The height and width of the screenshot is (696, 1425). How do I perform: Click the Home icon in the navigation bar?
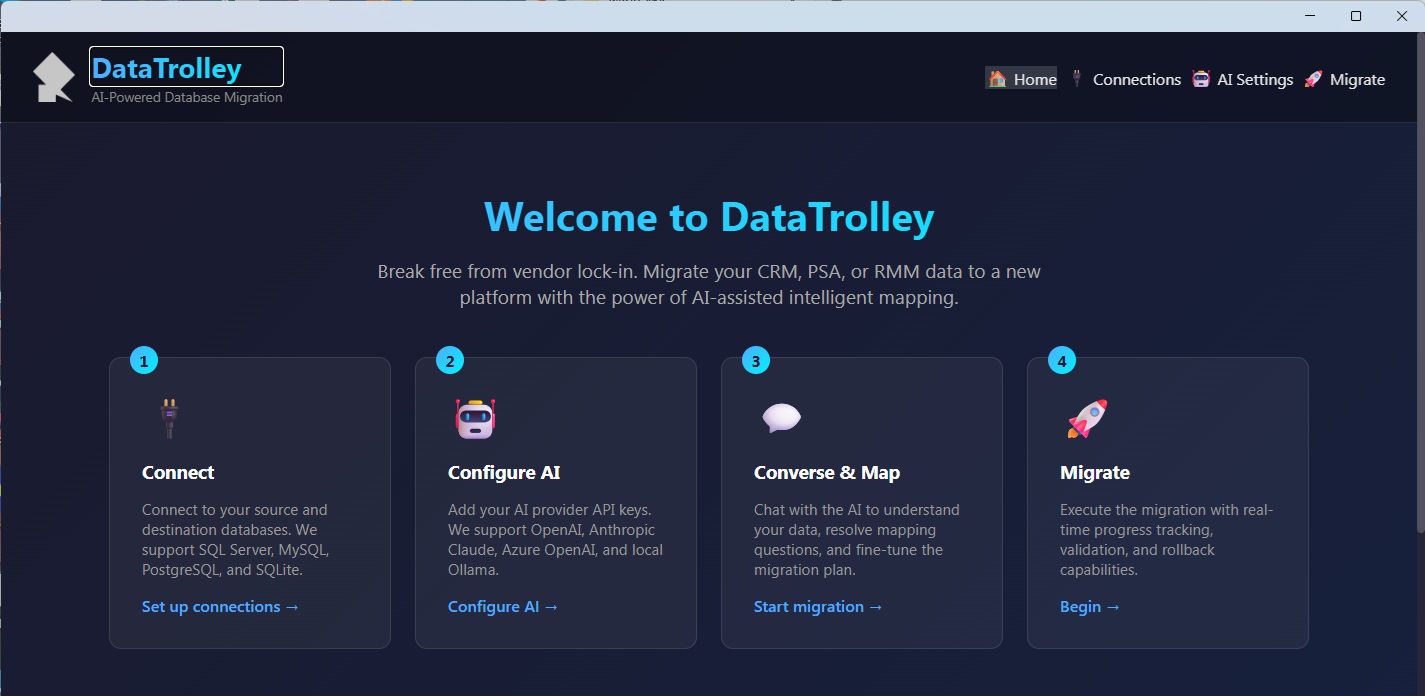996,78
